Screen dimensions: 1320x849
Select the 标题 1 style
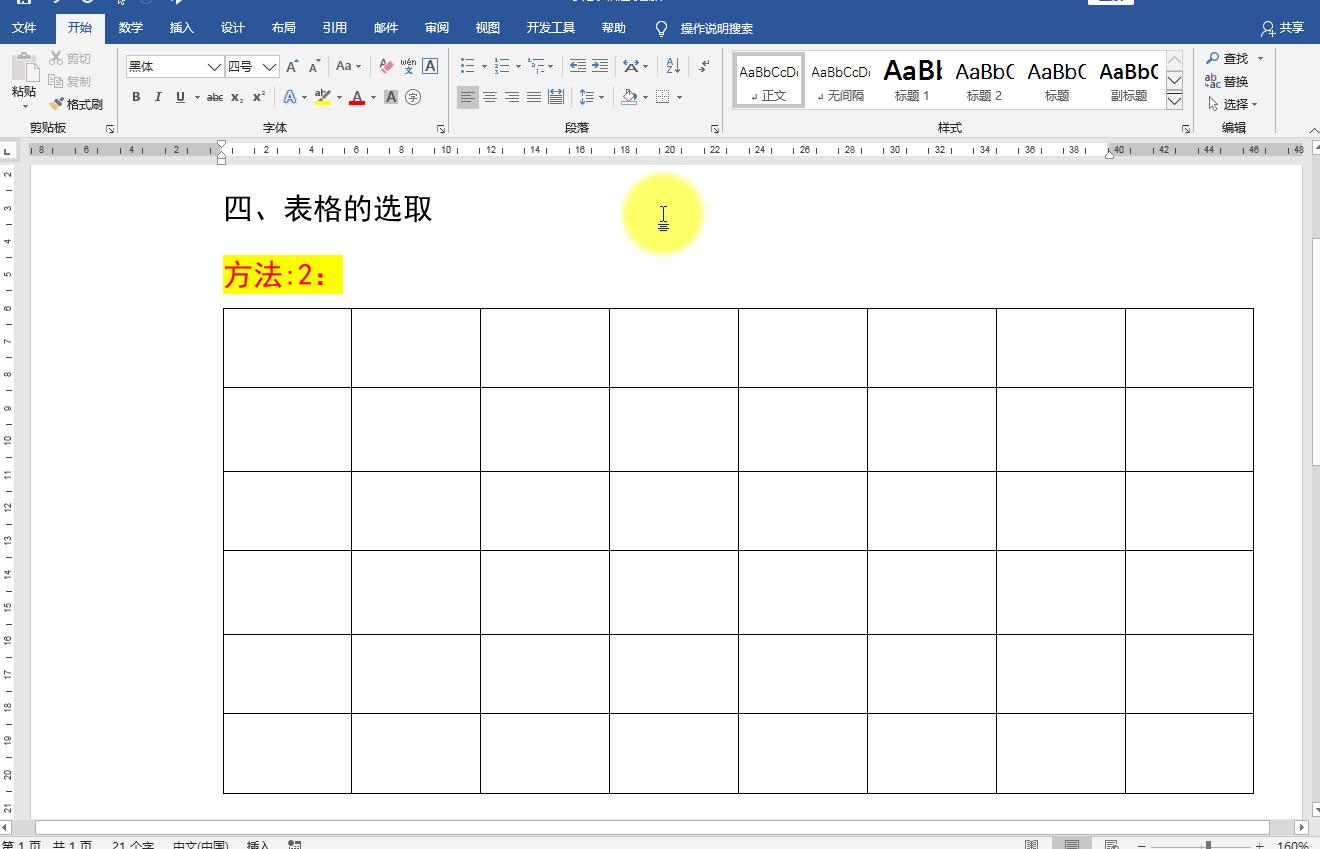(911, 80)
